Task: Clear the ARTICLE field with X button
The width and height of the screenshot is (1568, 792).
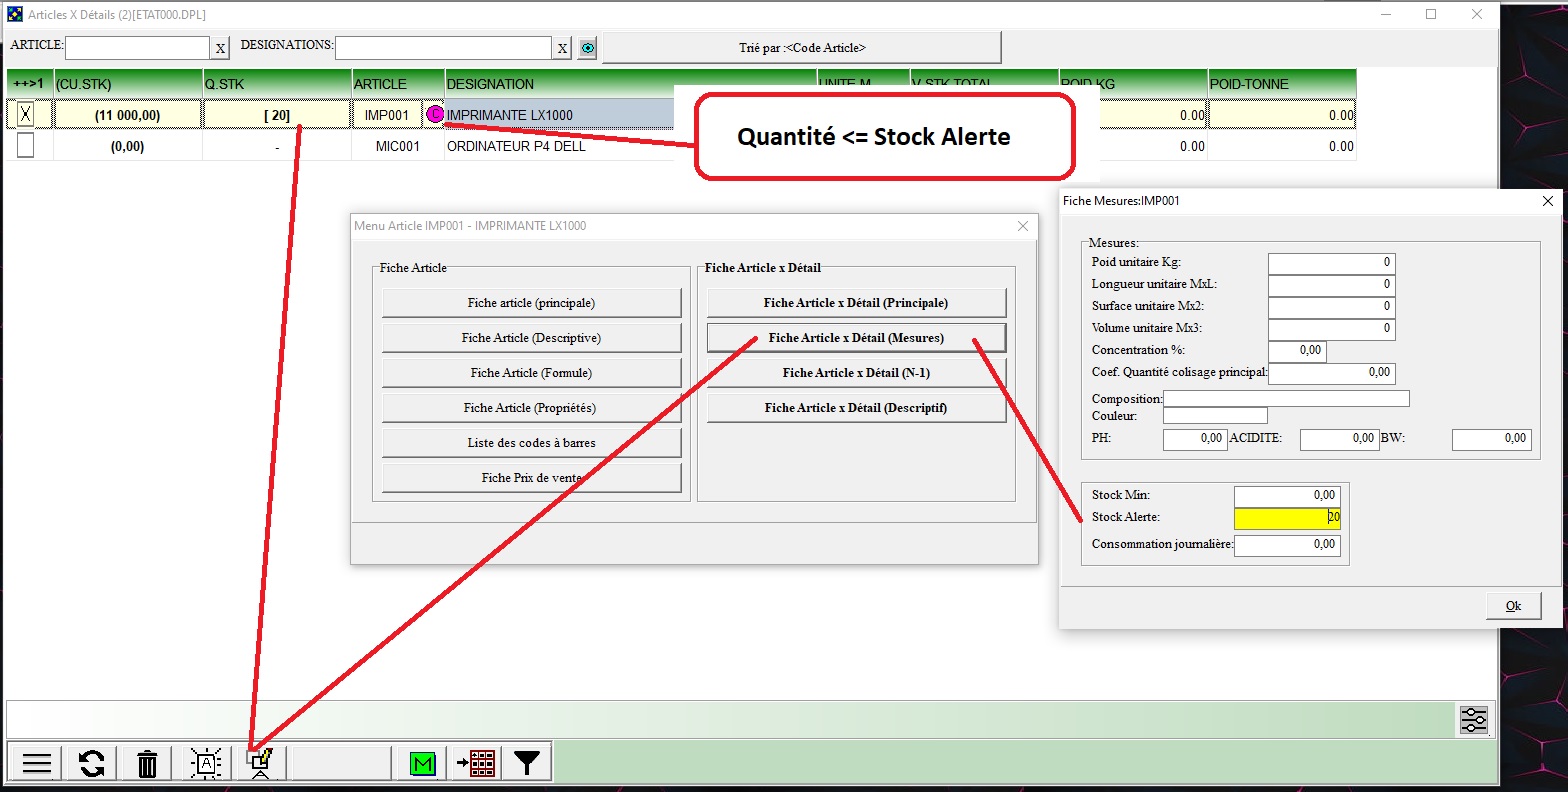Action: point(220,48)
